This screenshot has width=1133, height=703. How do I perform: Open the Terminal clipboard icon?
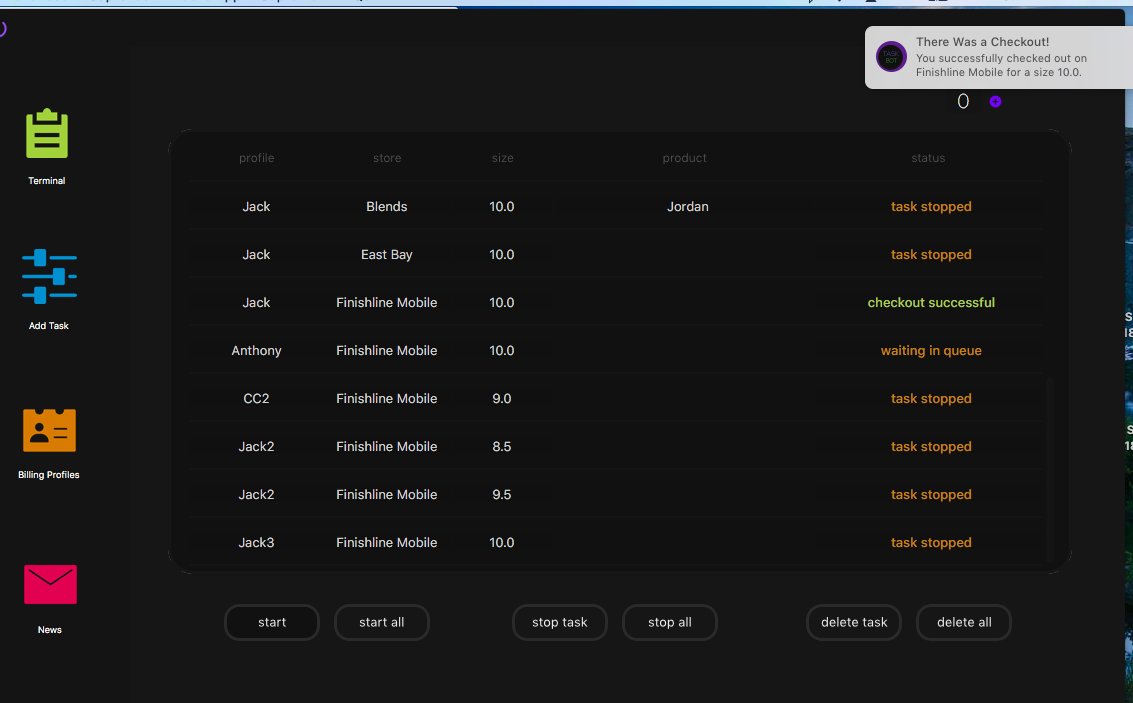pyautogui.click(x=47, y=134)
